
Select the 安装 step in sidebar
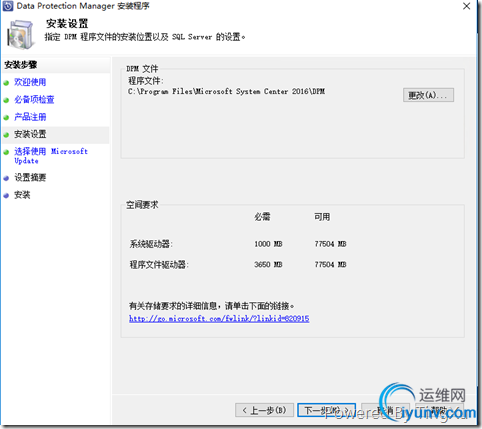coord(22,195)
